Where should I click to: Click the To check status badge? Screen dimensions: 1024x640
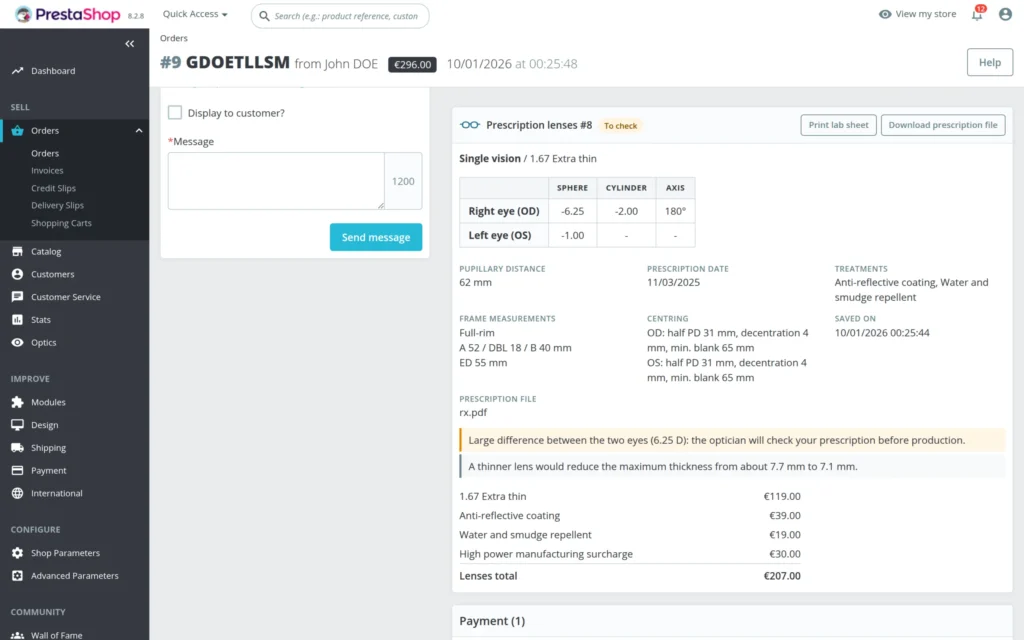point(620,125)
